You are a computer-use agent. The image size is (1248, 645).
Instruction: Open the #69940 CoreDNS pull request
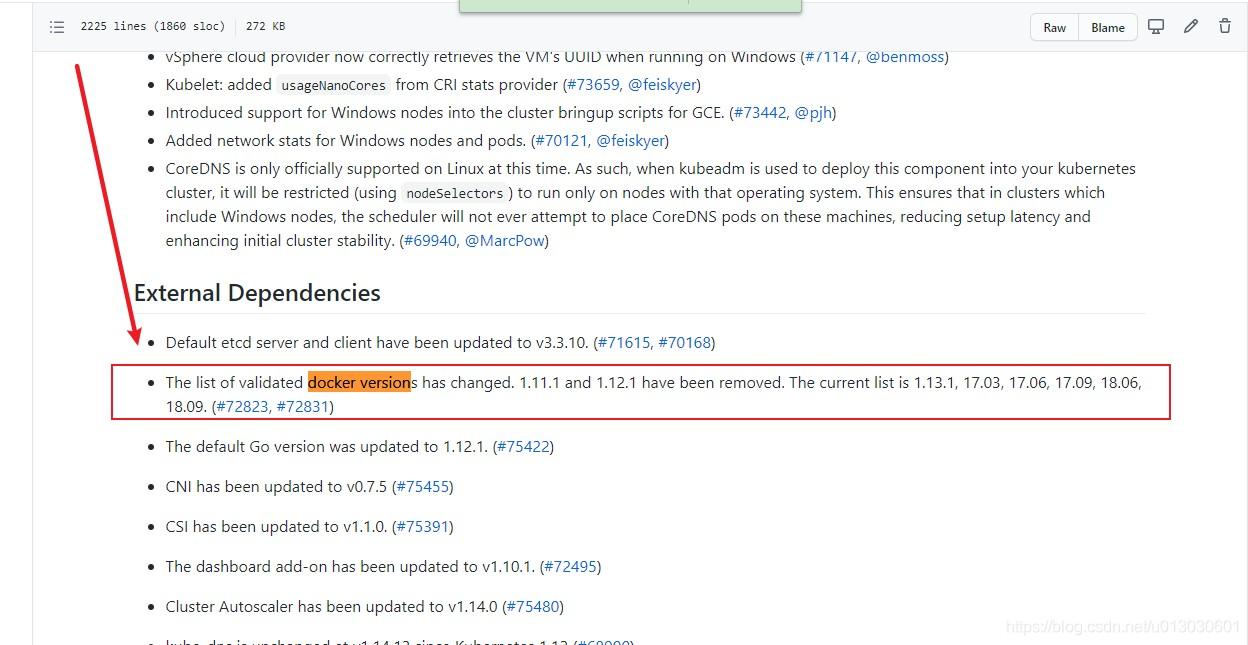click(430, 241)
